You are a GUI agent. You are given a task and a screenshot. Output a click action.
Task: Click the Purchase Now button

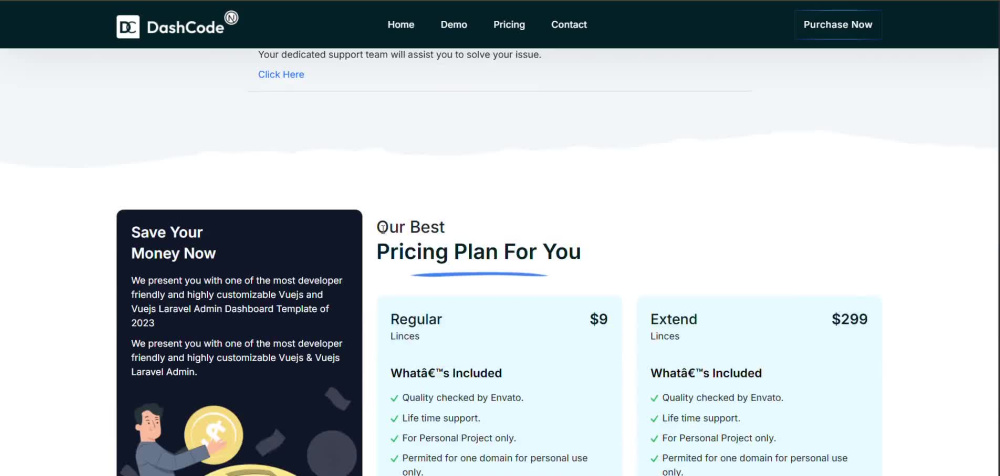837,25
